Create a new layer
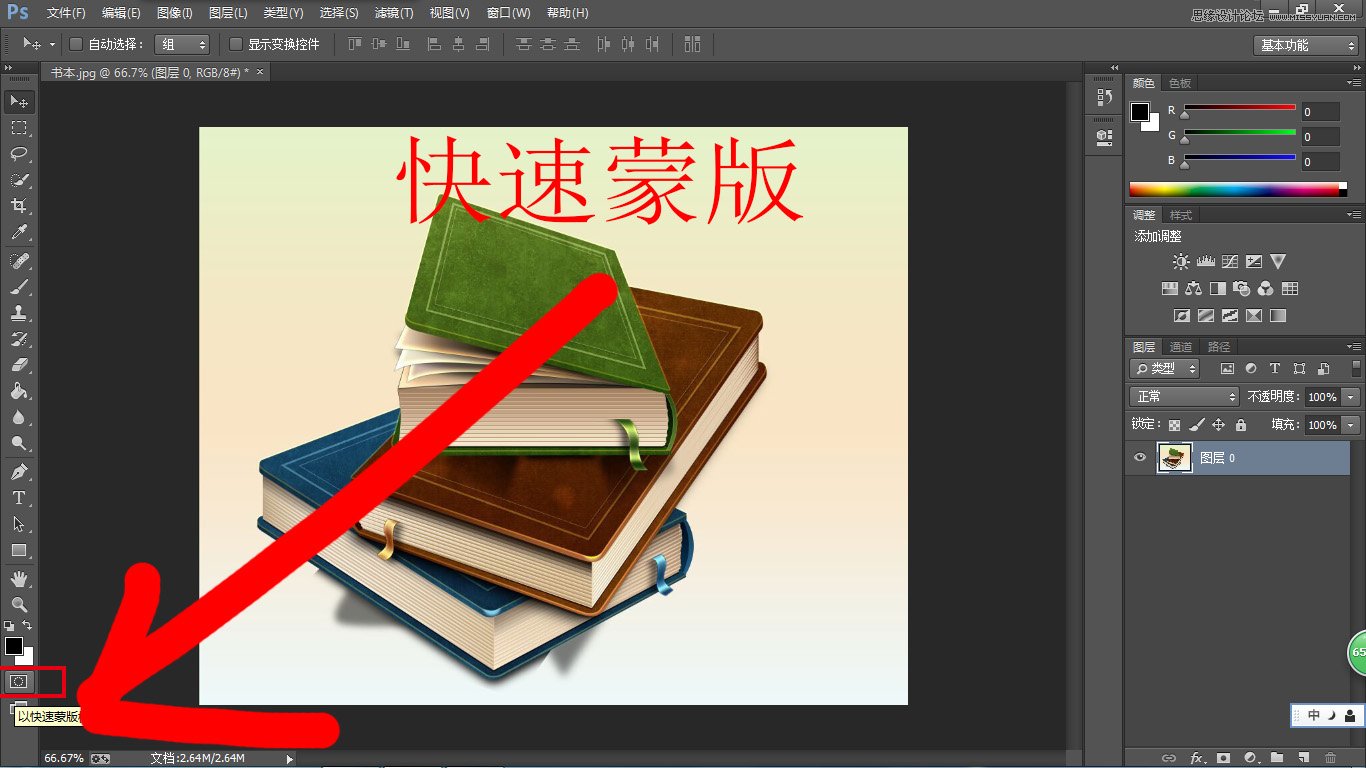1366x768 pixels. (1303, 758)
